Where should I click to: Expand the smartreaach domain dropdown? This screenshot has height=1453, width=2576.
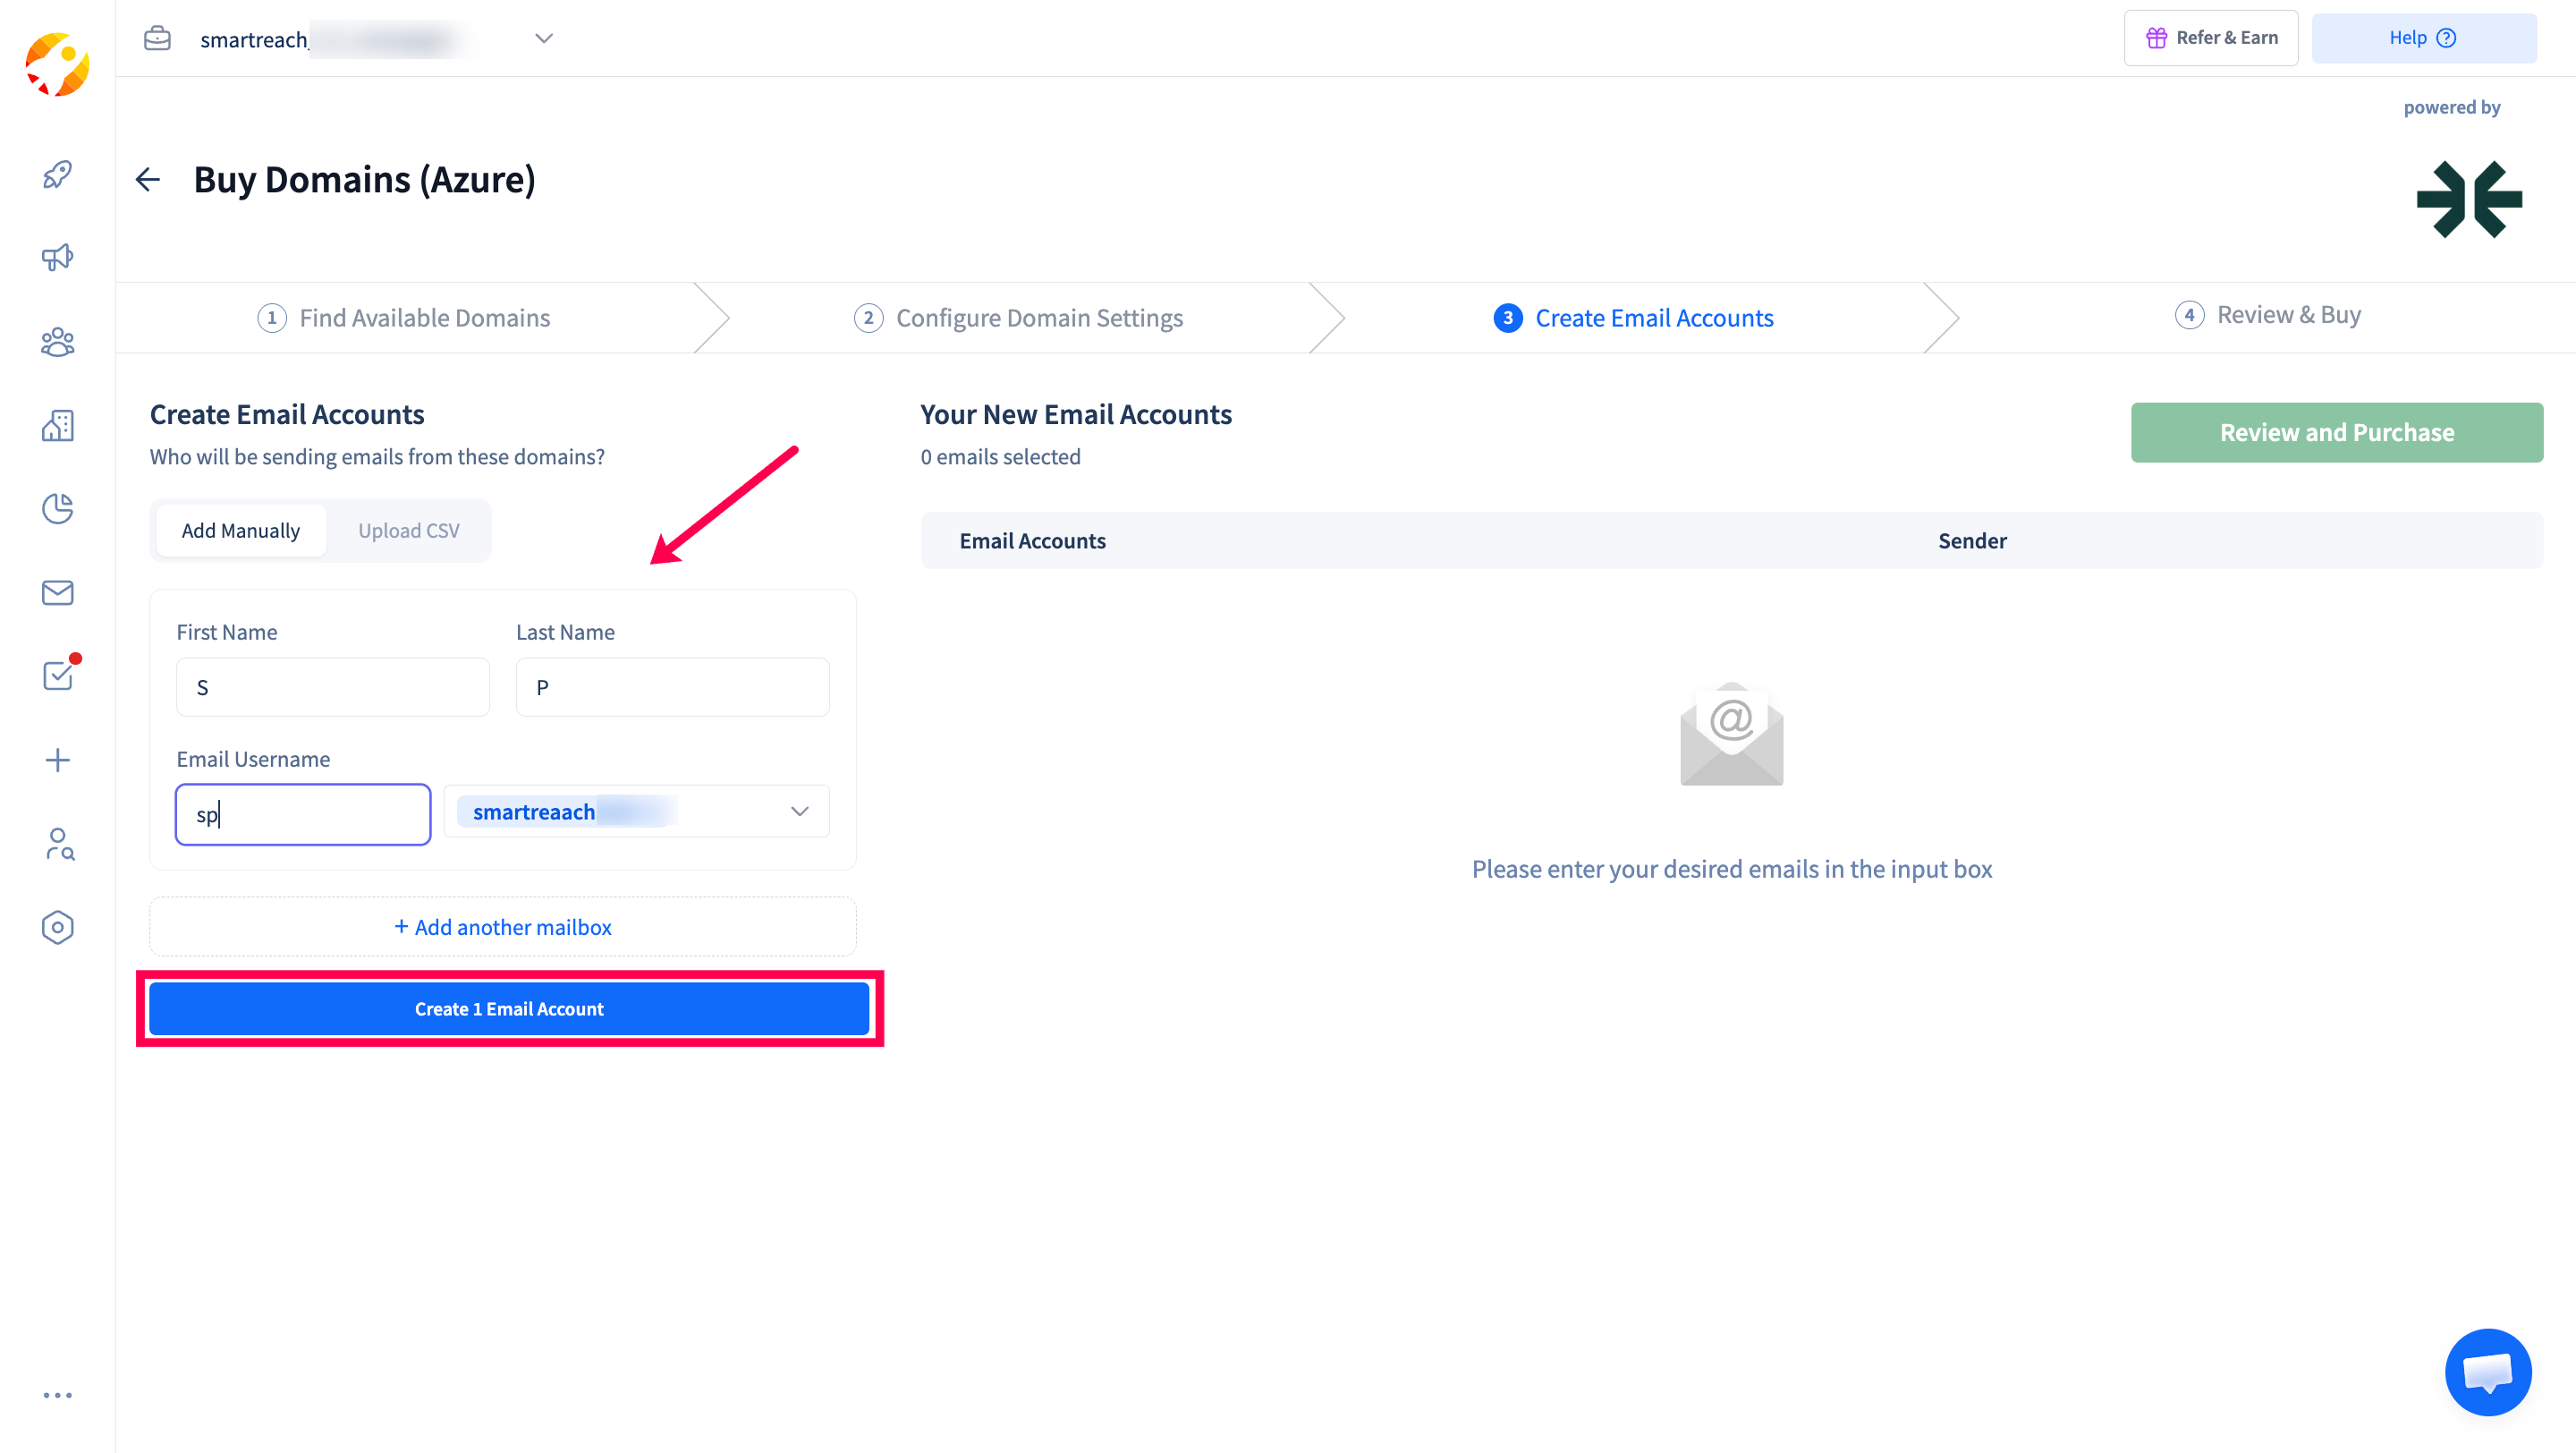point(799,811)
